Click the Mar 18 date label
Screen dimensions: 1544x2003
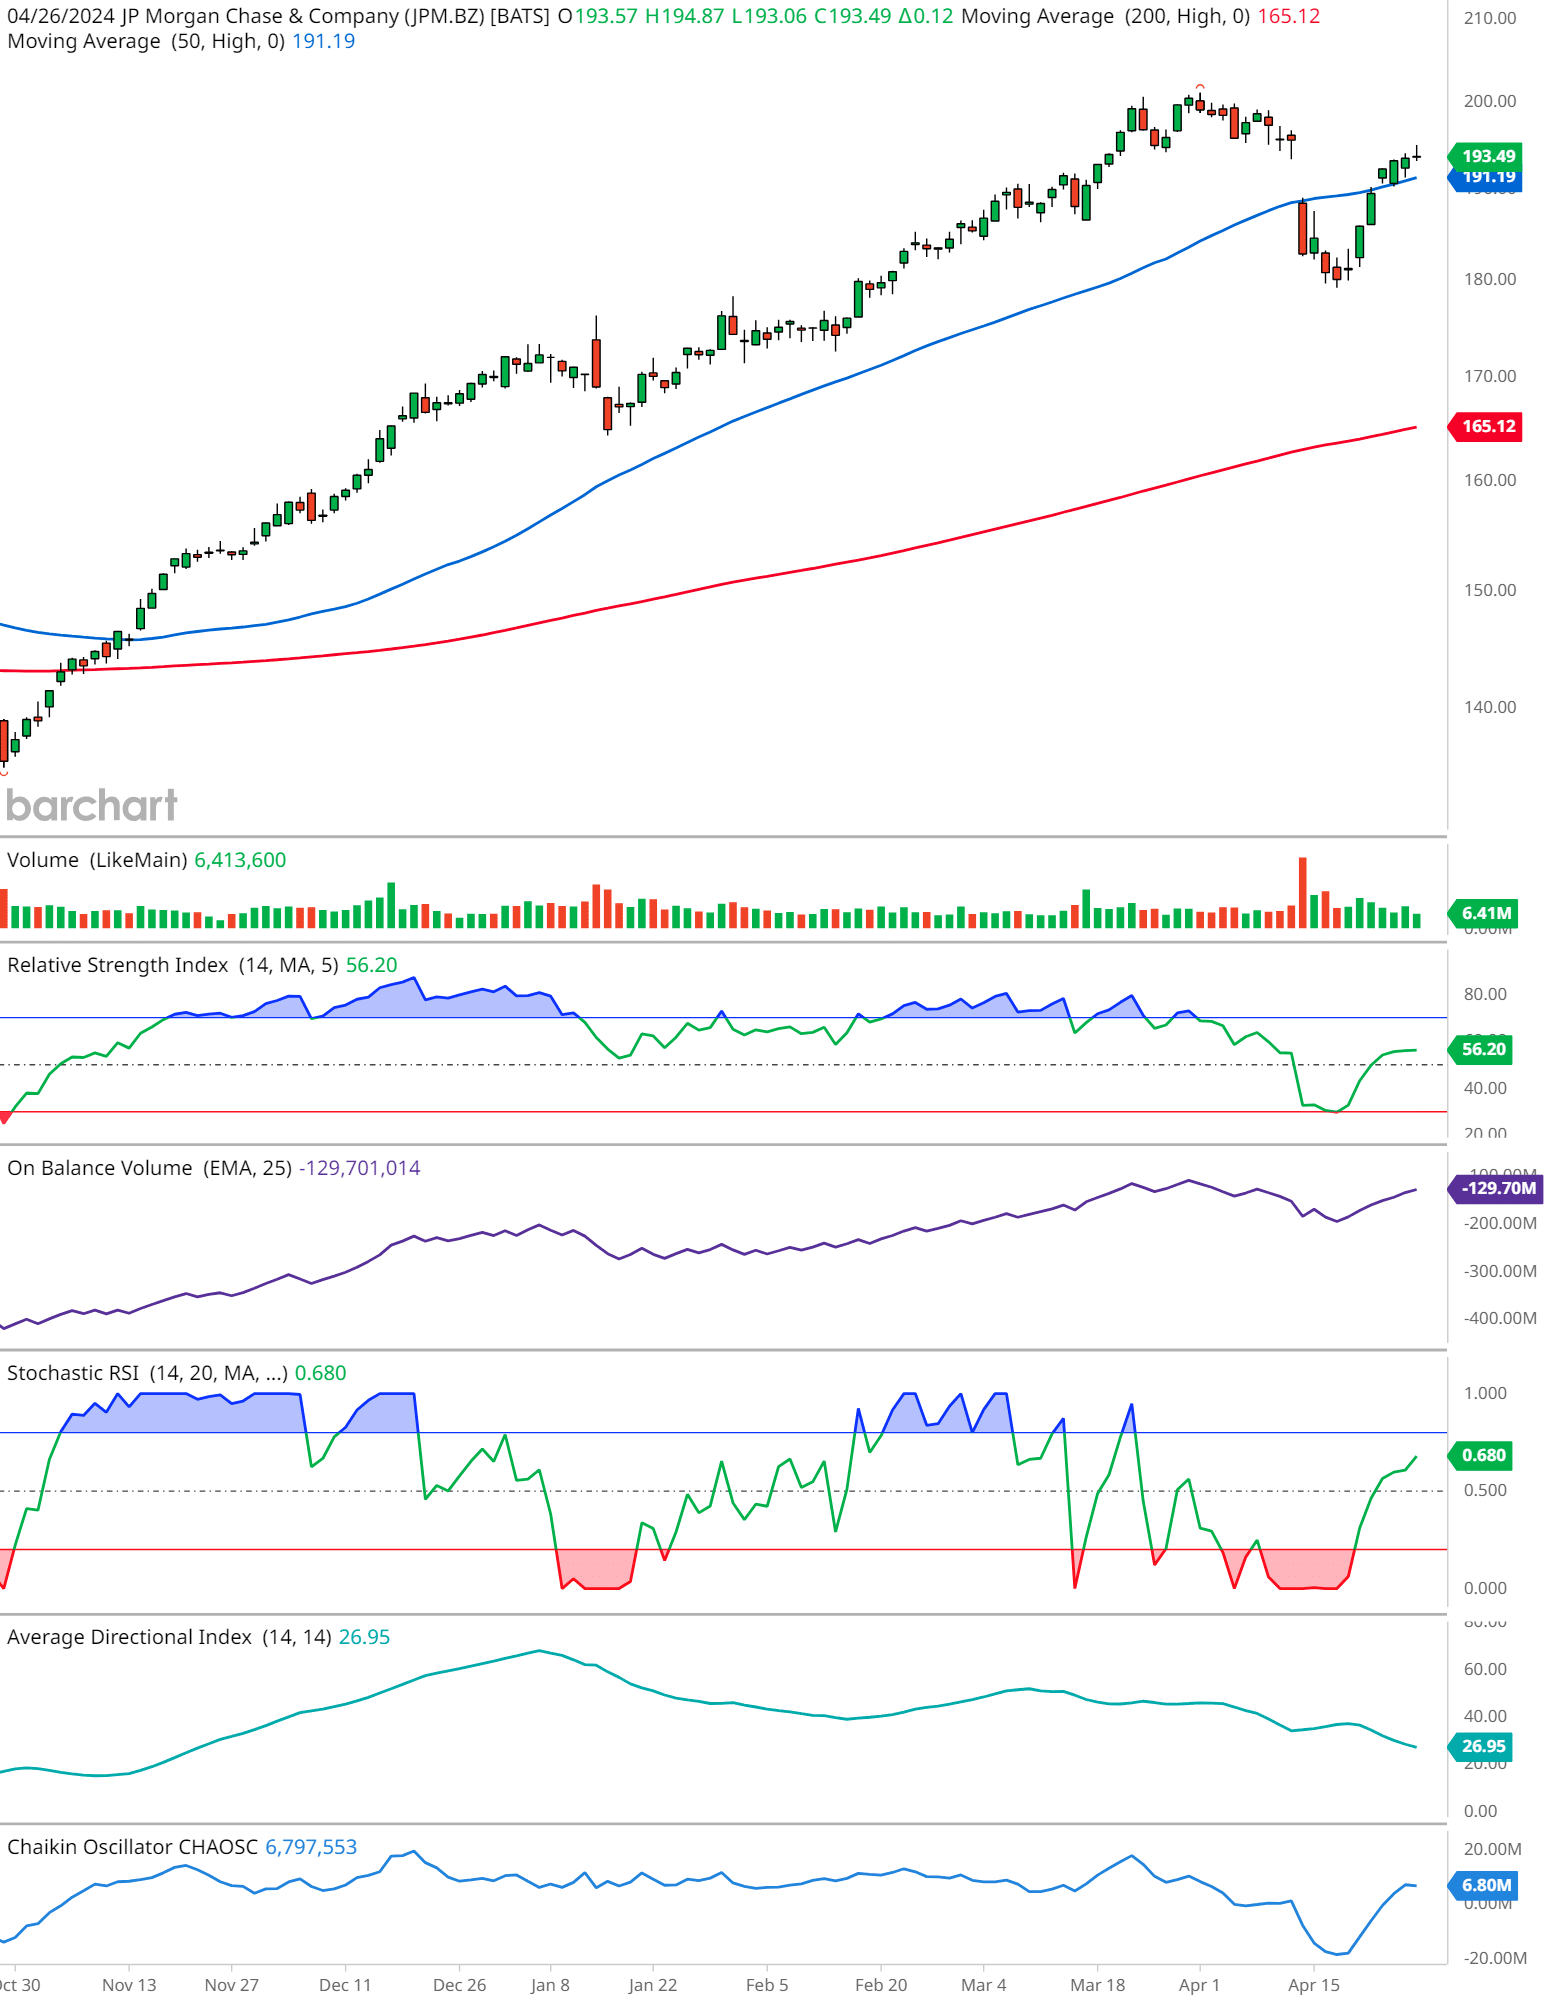[1097, 1985]
